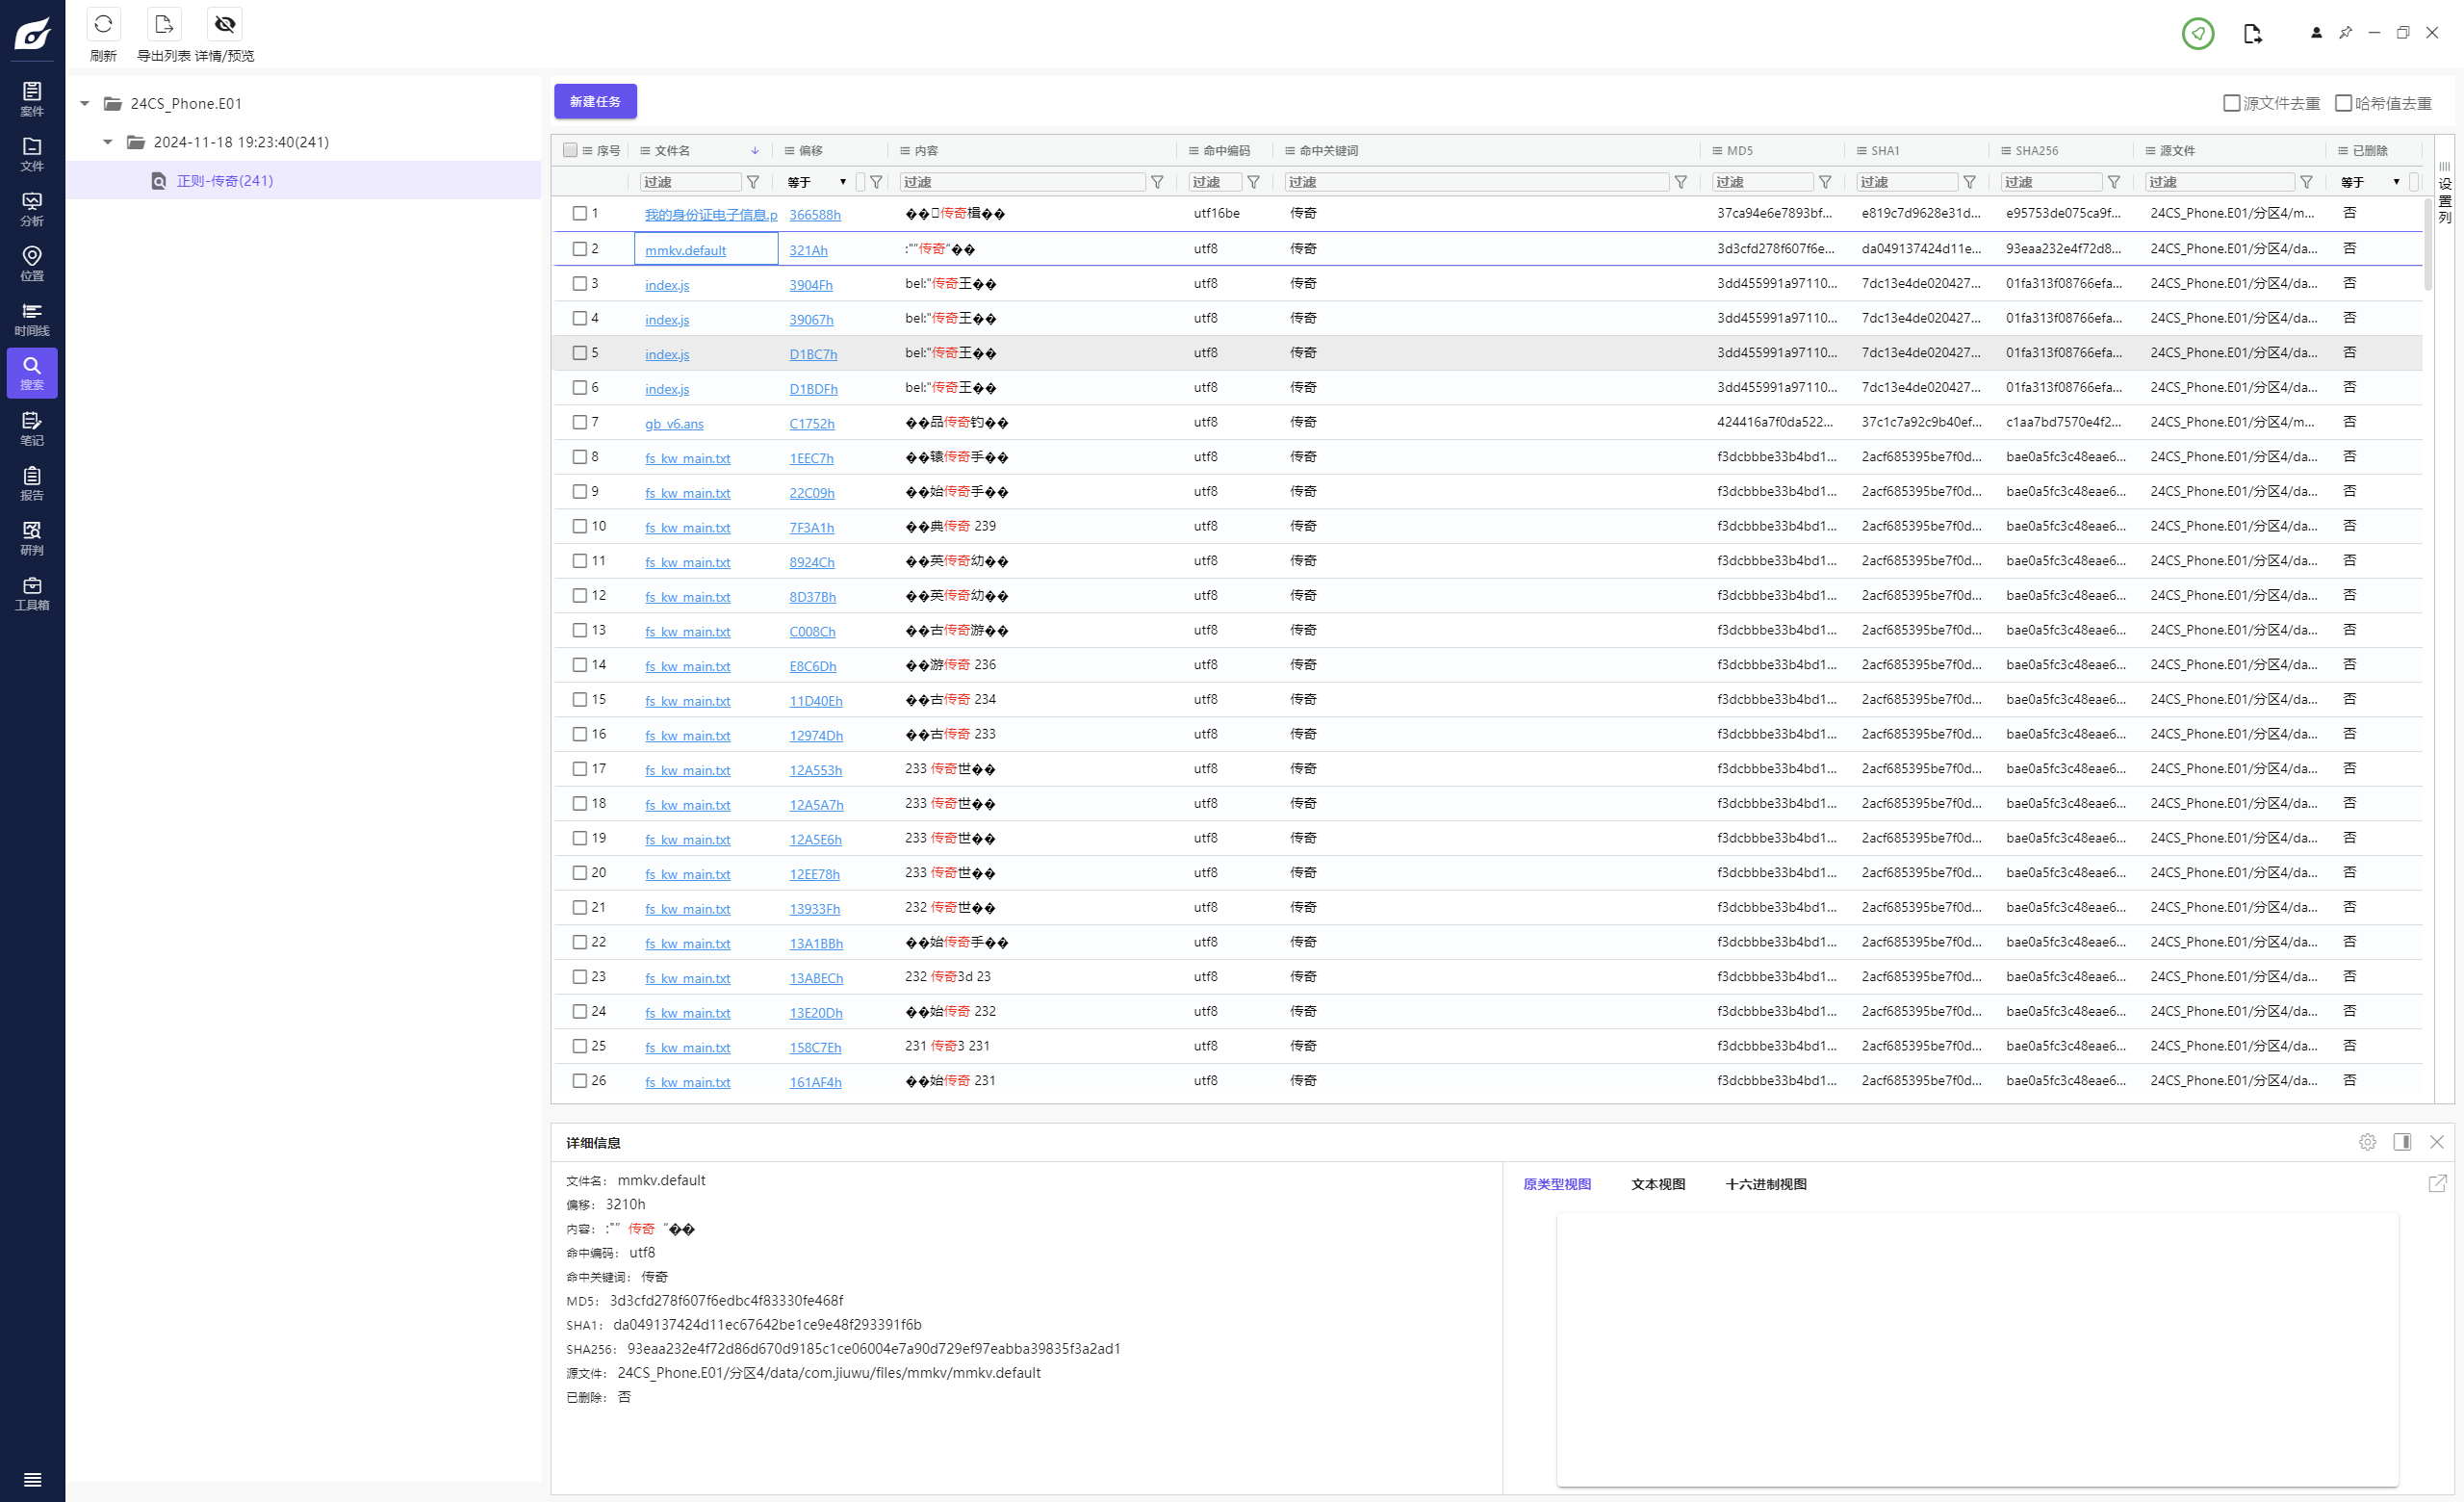This screenshot has width=2464, height=1502.
Task: Open mmkv.default file link
Action: point(686,250)
